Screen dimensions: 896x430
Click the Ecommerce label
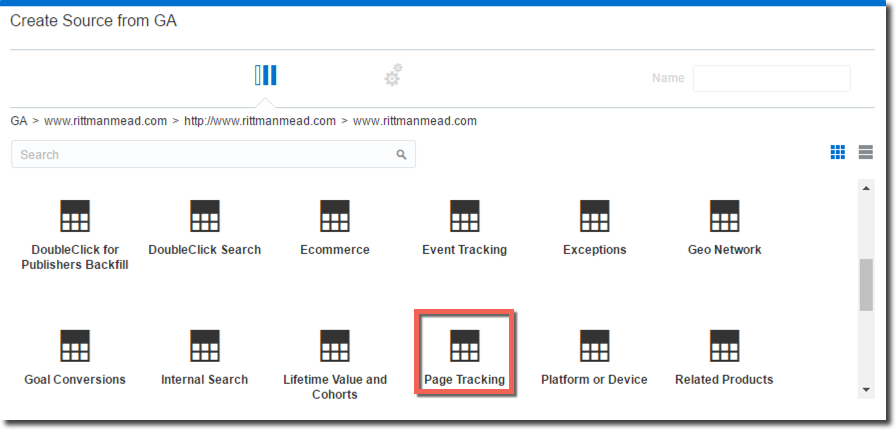[335, 250]
